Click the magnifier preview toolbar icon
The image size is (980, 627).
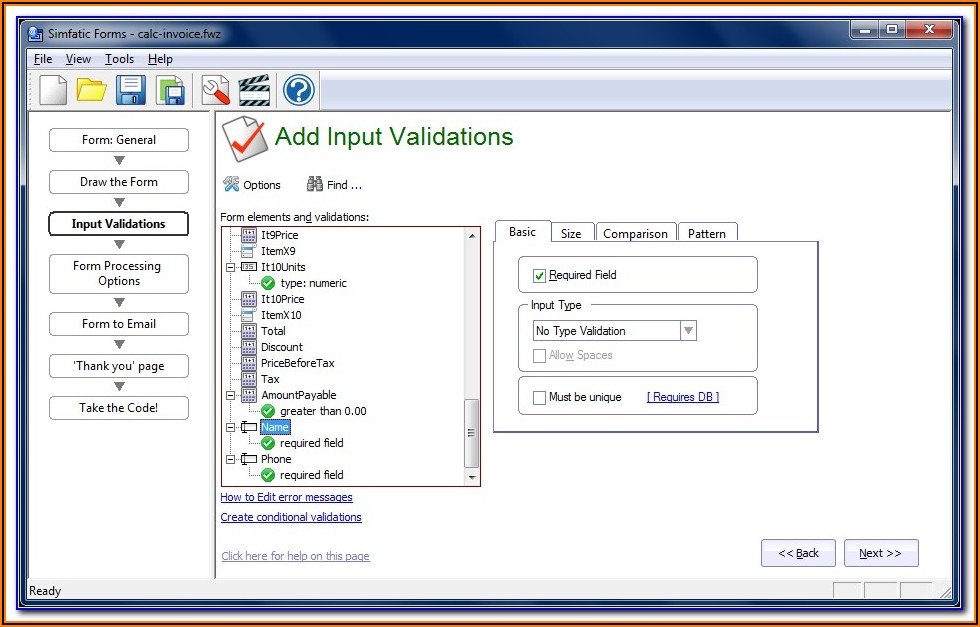click(x=216, y=90)
